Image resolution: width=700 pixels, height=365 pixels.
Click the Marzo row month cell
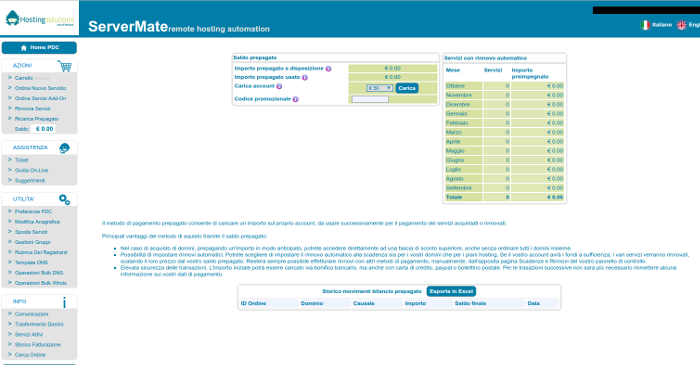click(x=463, y=133)
